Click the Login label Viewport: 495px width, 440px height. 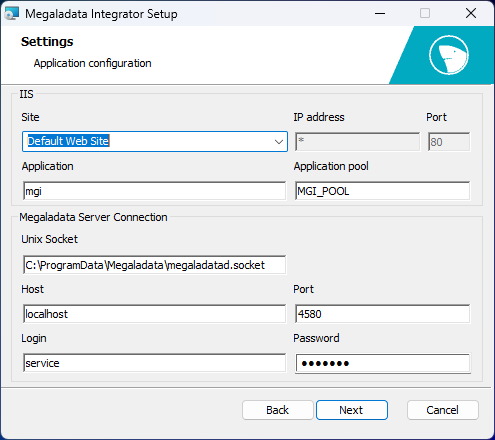pyautogui.click(x=34, y=338)
